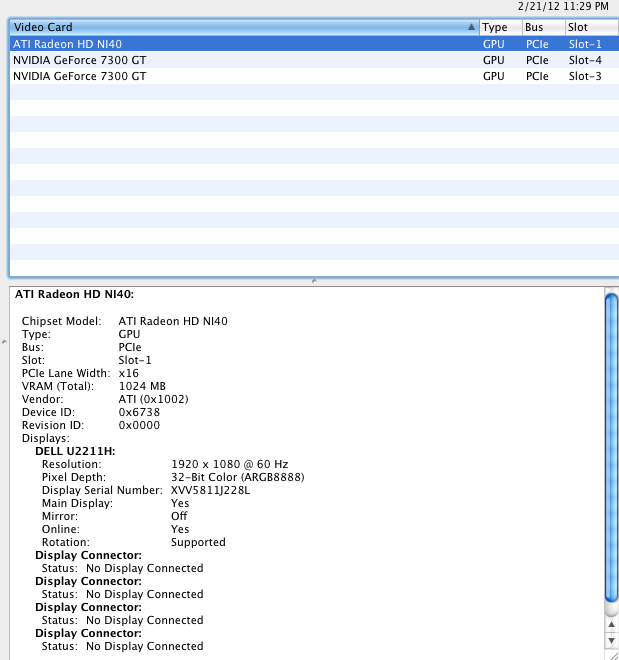
Task: Click the VRAM value 1024 MB
Action: [x=142, y=386]
